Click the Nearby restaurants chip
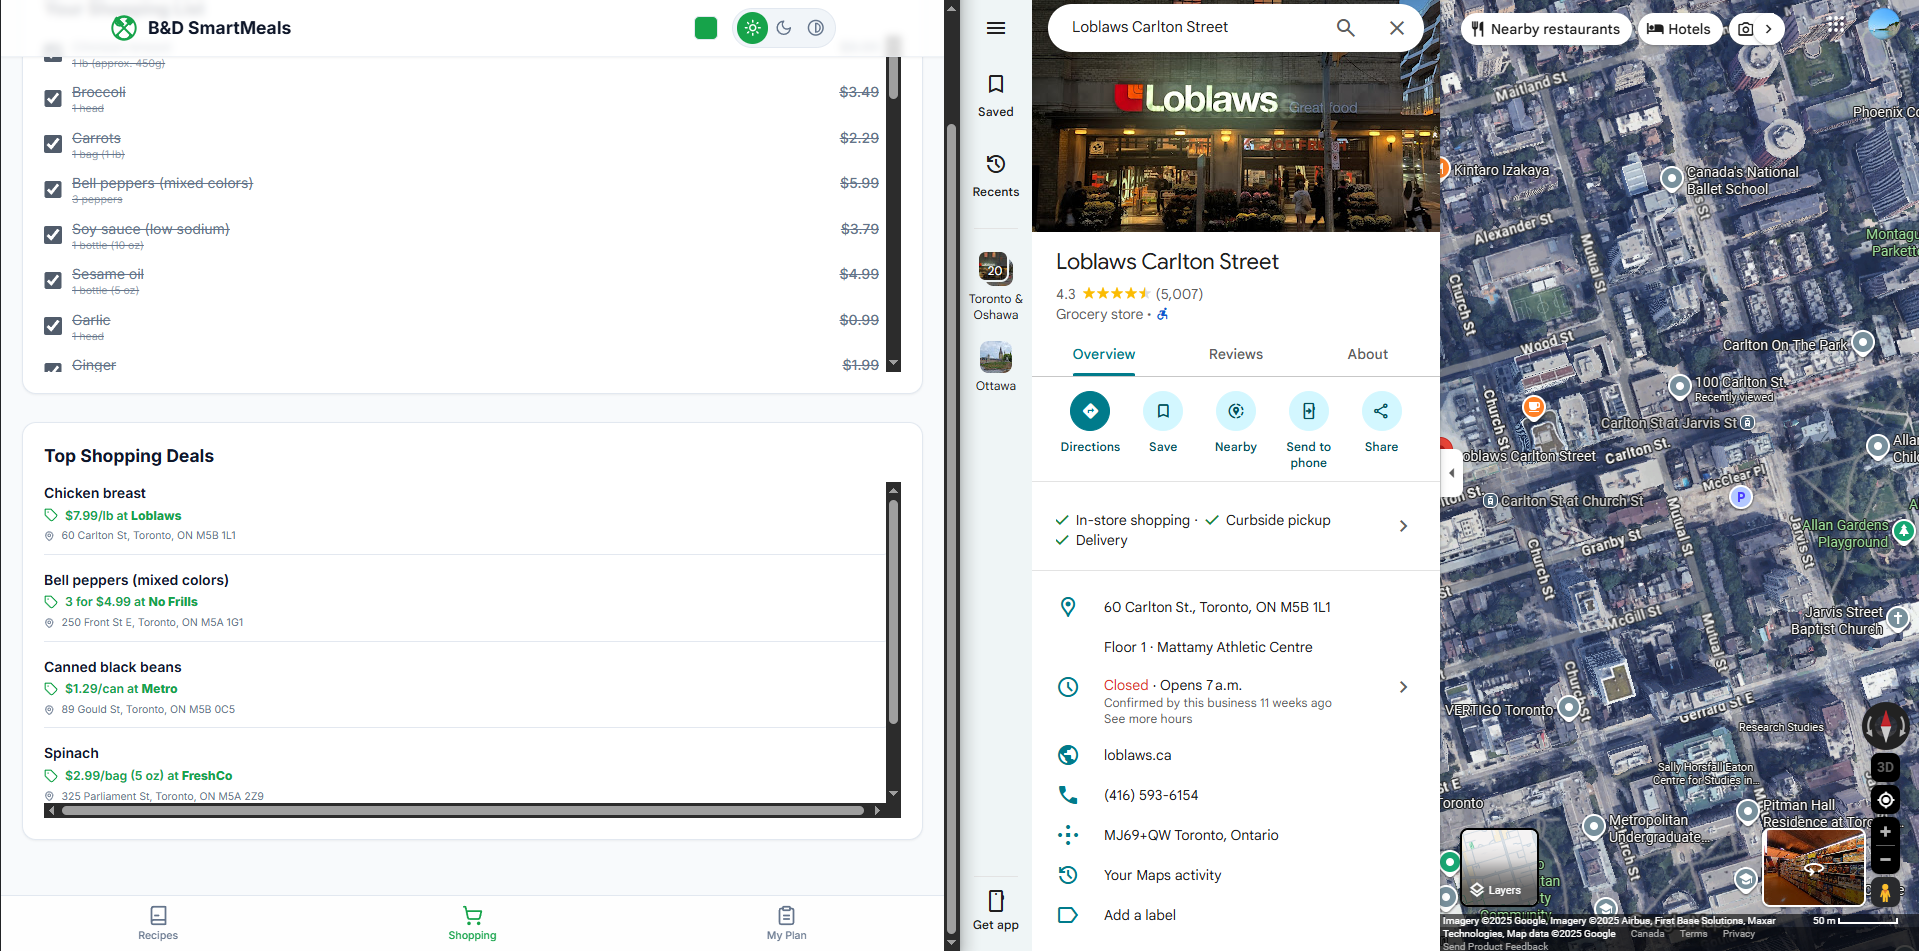 pos(1546,29)
